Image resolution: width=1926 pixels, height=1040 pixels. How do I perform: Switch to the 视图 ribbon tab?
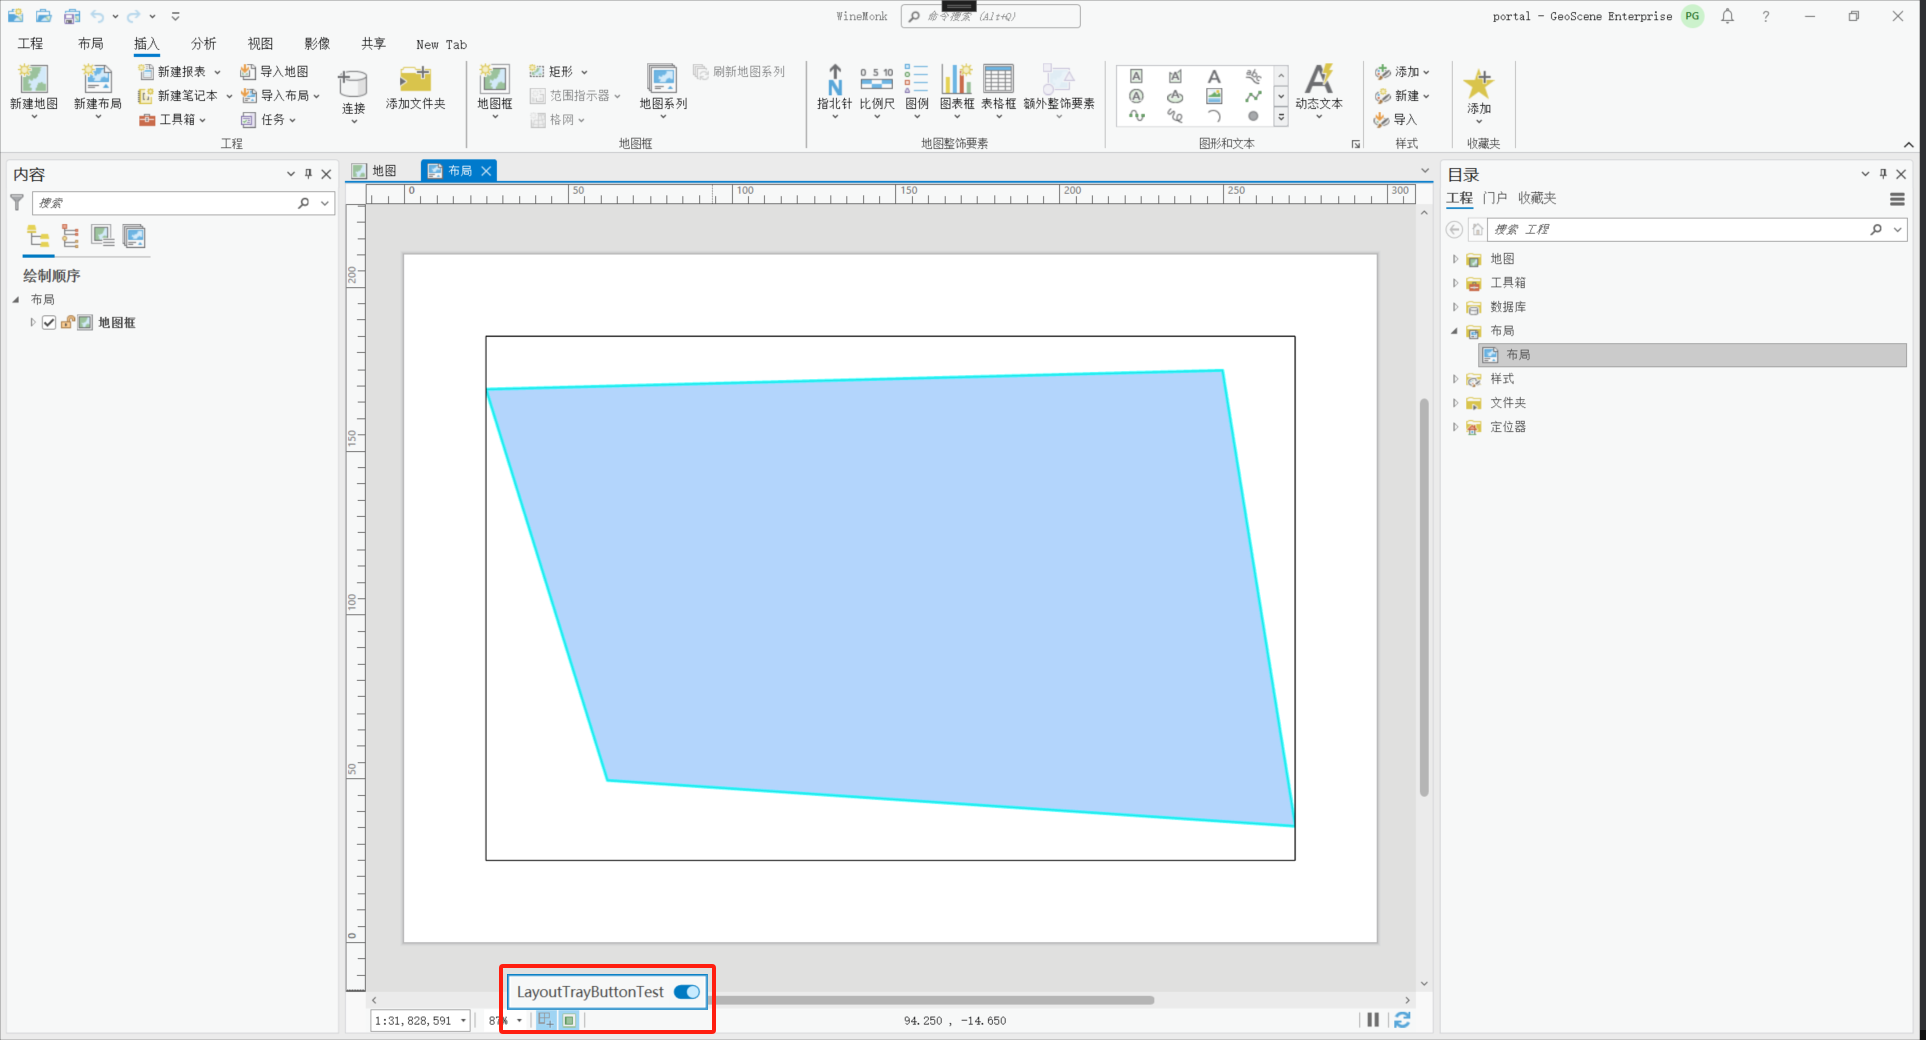[x=260, y=44]
